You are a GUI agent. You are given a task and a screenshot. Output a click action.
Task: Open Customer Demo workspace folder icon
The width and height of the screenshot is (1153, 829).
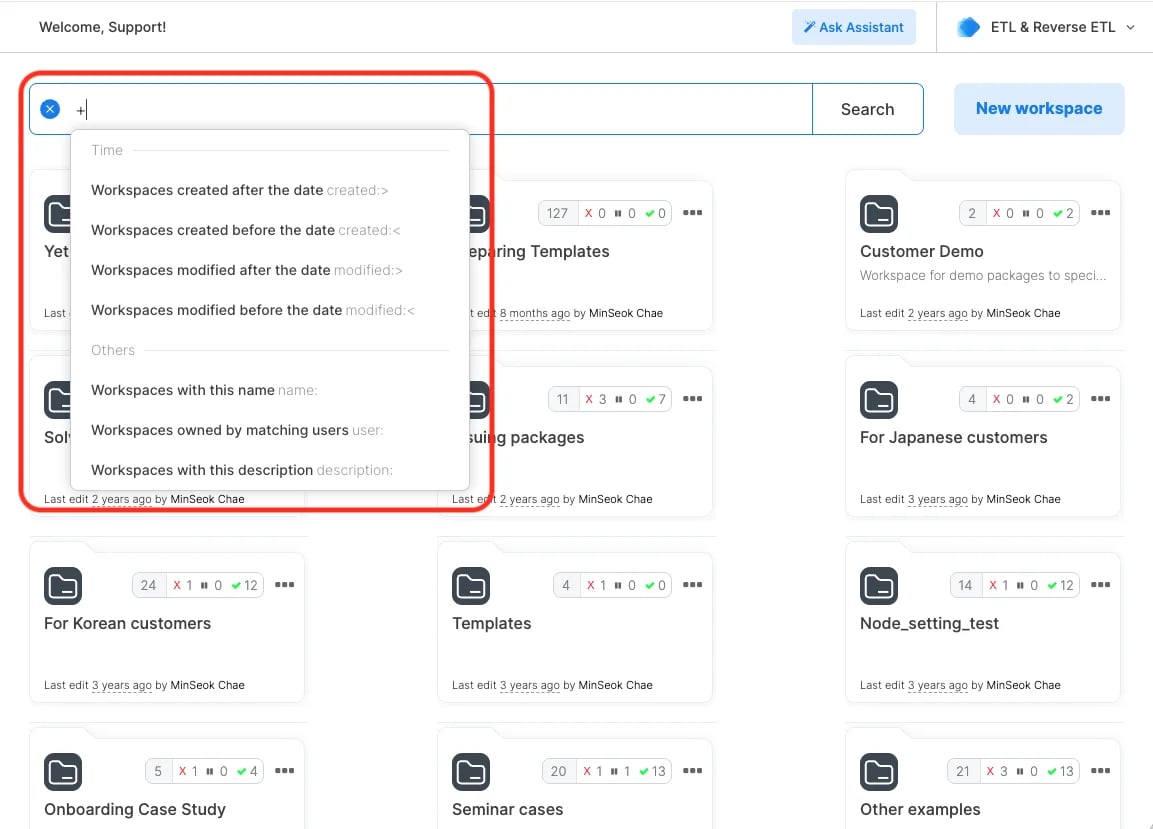pyautogui.click(x=879, y=214)
